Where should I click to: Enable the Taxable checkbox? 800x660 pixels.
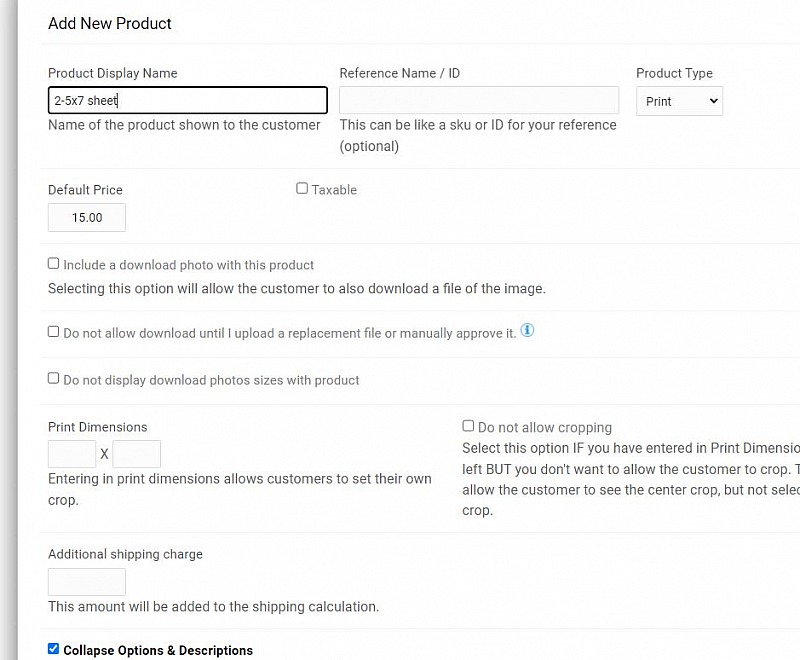click(302, 188)
